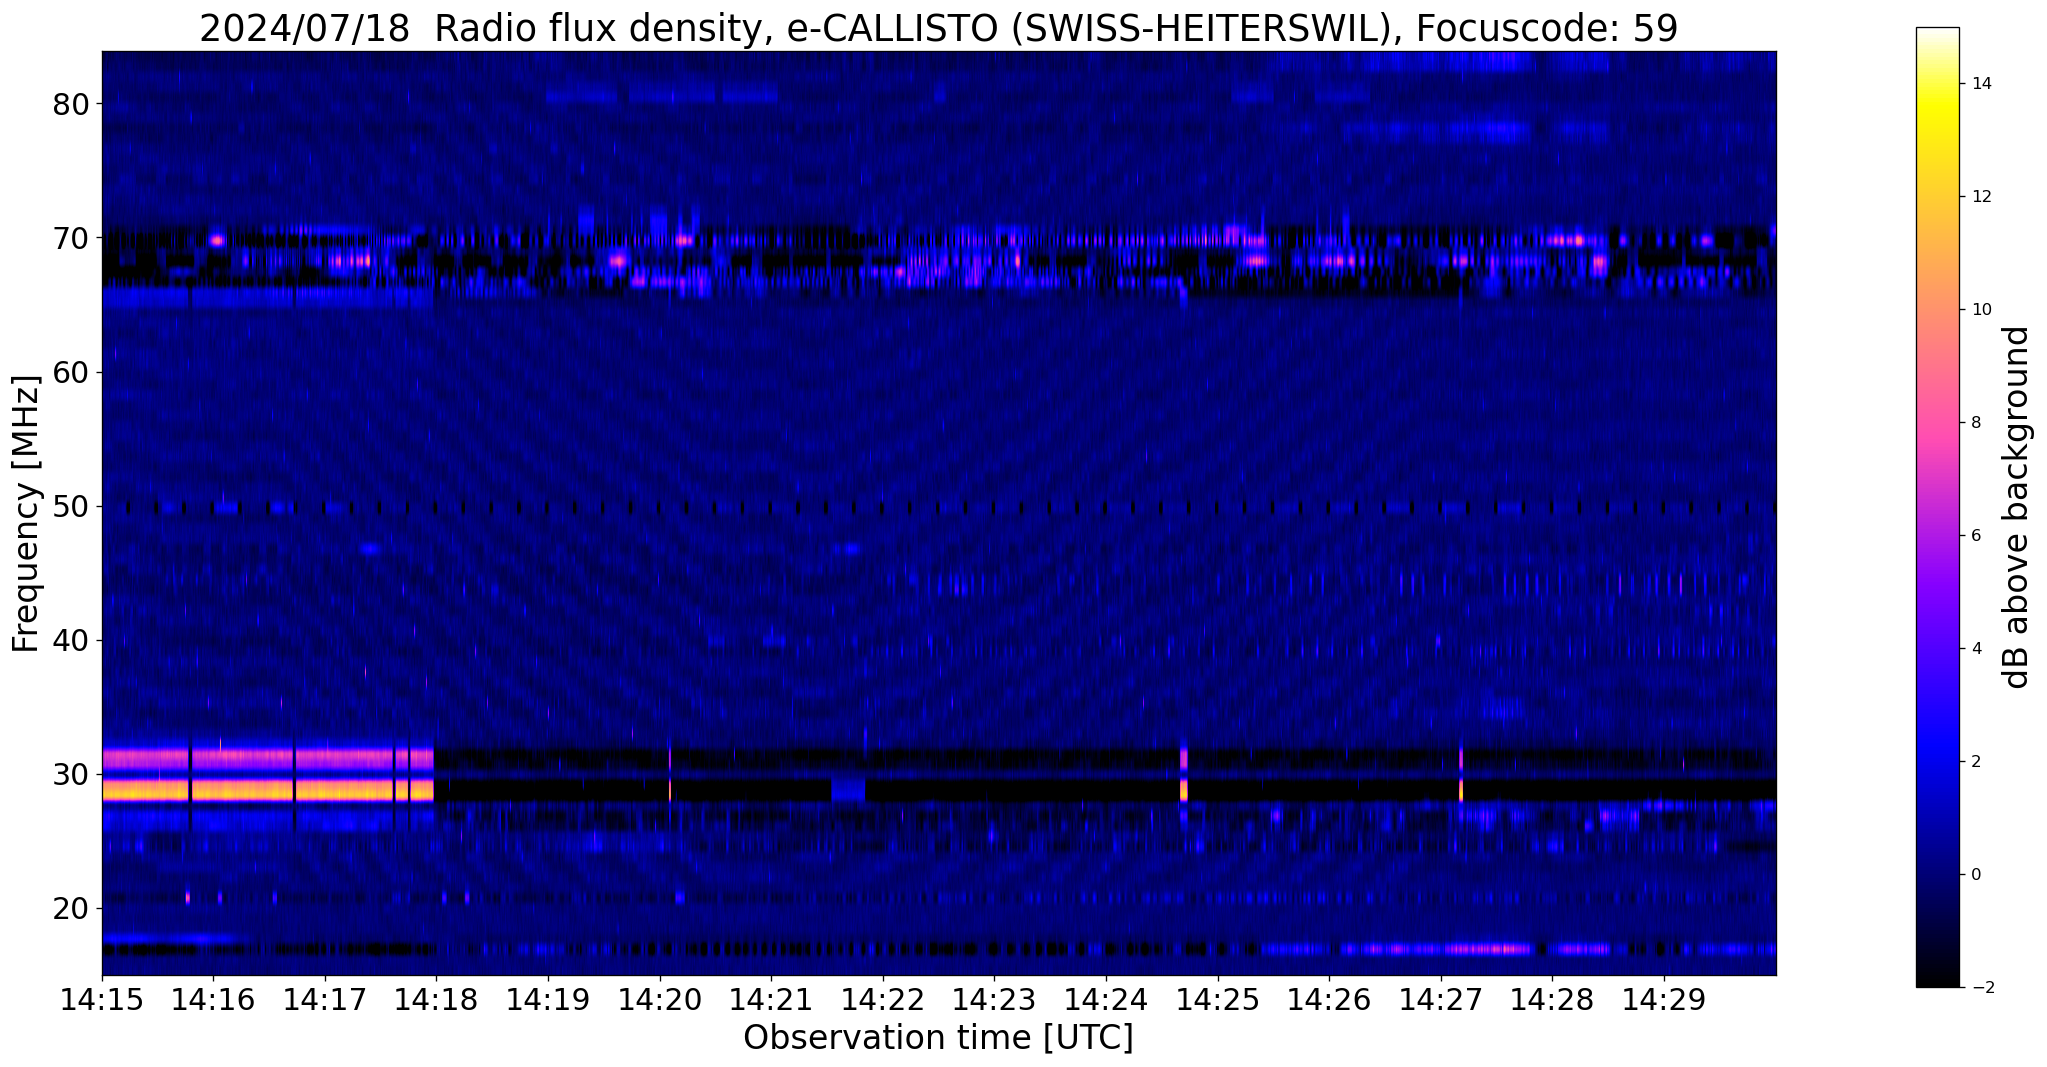The width and height of the screenshot is (2047, 1067).
Task: Click the 'Frequency [MHz]' y-axis label
Action: click(x=26, y=514)
